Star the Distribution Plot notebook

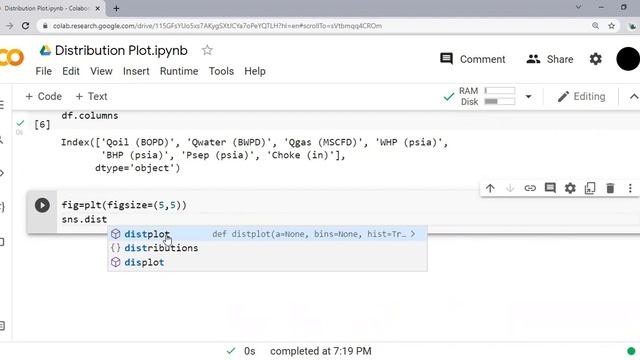coord(207,50)
